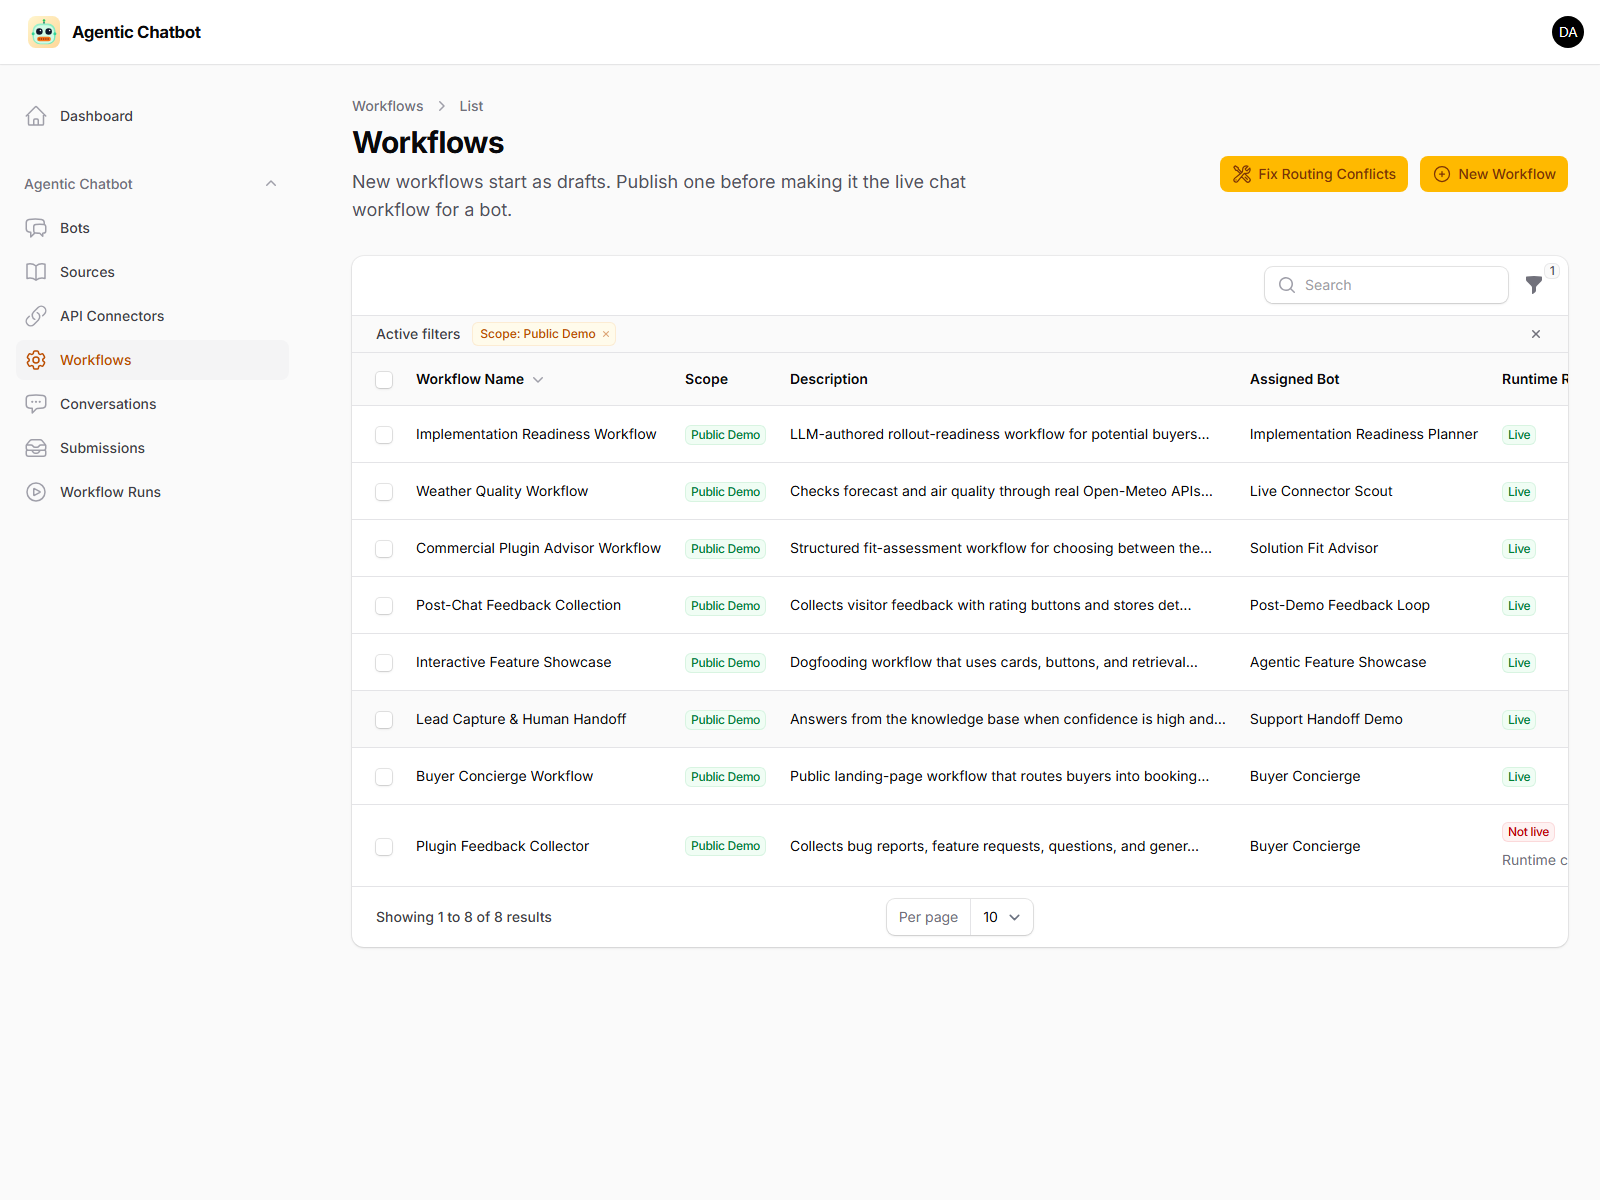The width and height of the screenshot is (1600, 1200).
Task: Open the Workflows breadcrumb link
Action: point(388,105)
